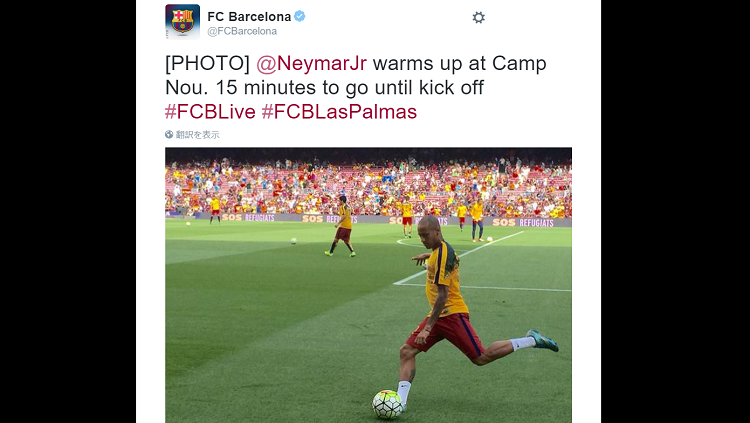750x423 pixels.
Task: Select the '[PHOTO]' text in tweet
Action: tap(208, 63)
